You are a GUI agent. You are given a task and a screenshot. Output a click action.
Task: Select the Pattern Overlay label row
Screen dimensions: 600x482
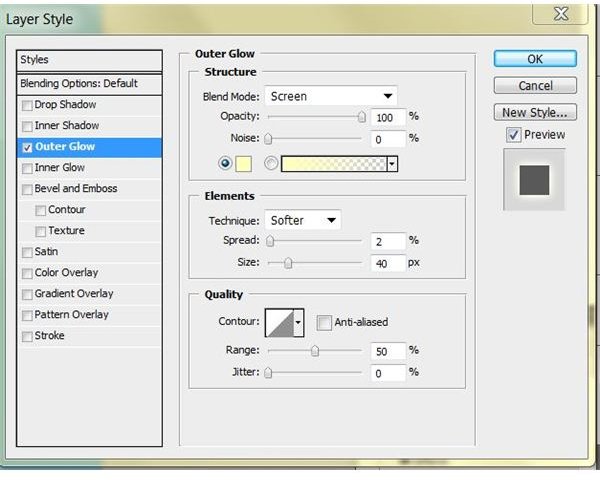[x=89, y=315]
